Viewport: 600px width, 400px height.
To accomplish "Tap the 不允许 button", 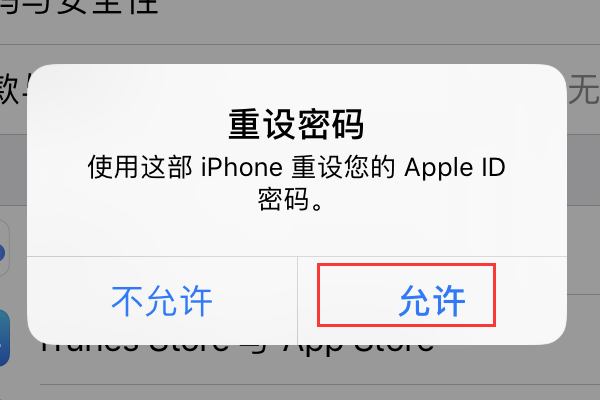I will click(162, 301).
